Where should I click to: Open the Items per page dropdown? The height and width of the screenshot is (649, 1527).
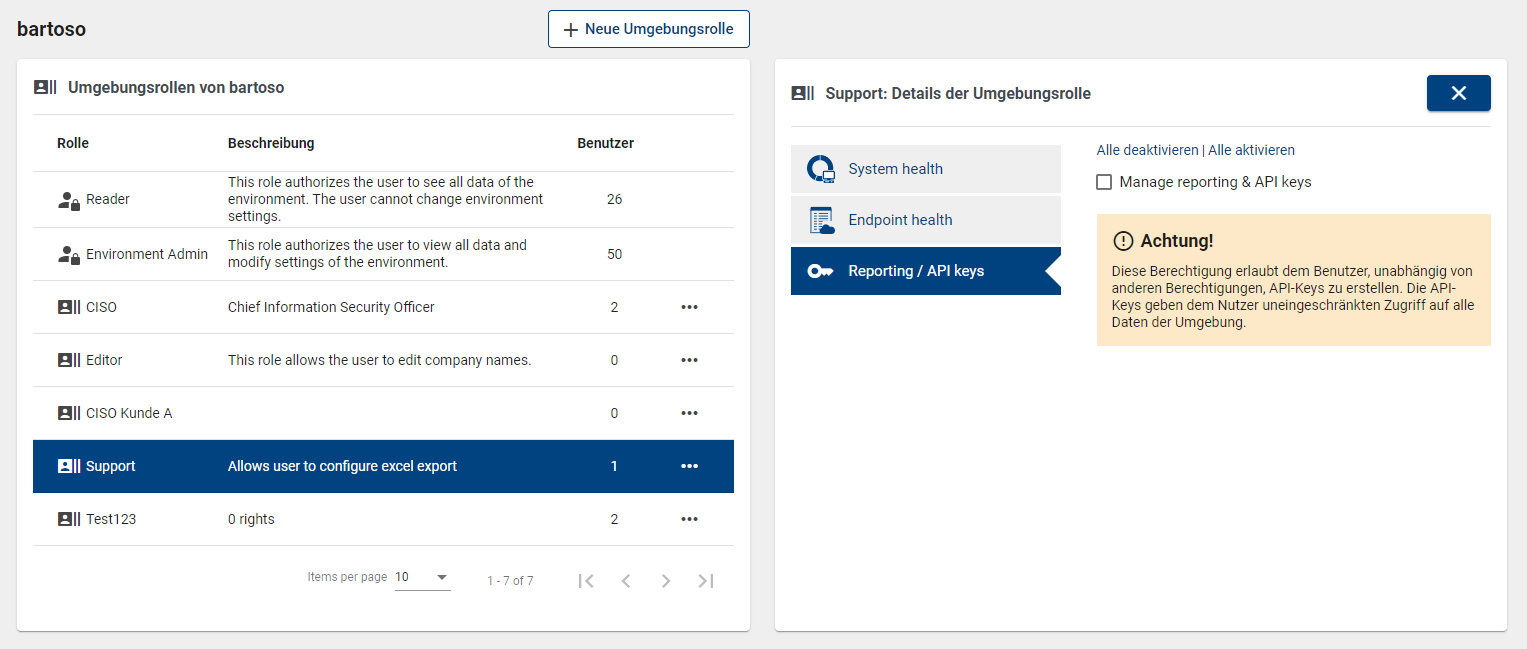pos(423,578)
